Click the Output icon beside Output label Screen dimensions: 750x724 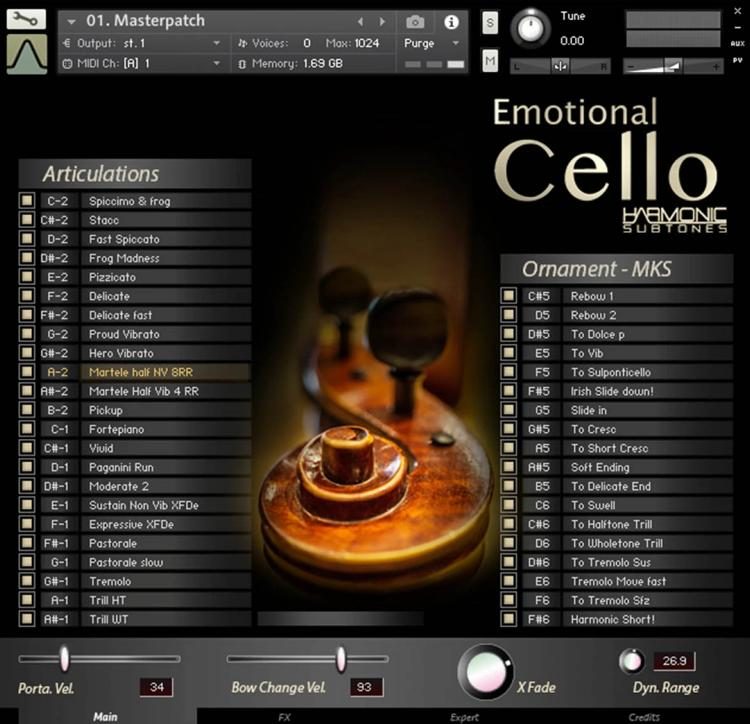click(x=67, y=43)
